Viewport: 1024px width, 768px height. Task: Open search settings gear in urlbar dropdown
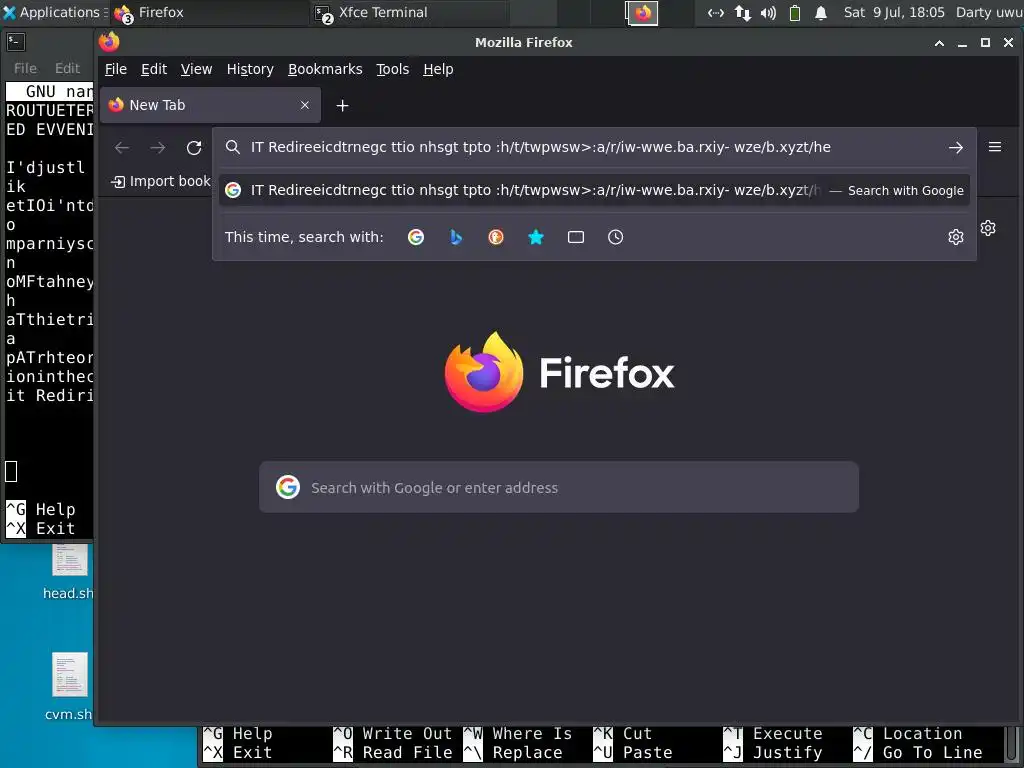coord(955,237)
